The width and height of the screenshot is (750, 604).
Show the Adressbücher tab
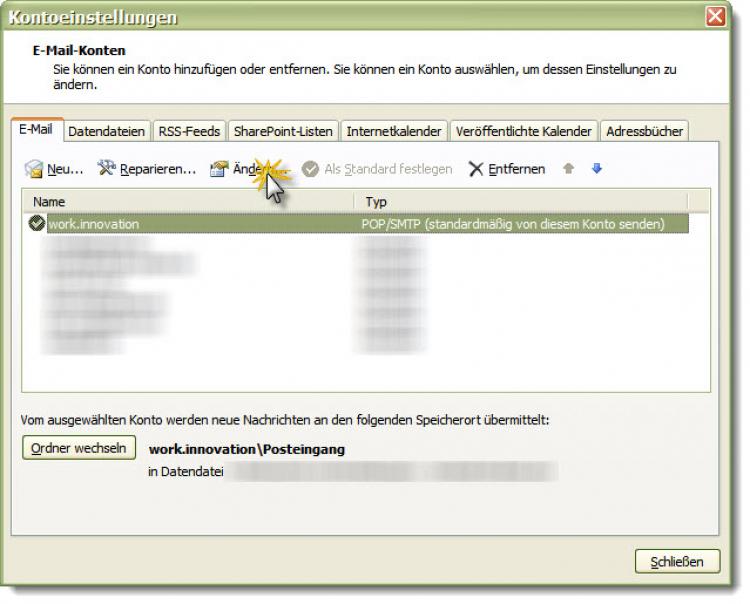(645, 131)
